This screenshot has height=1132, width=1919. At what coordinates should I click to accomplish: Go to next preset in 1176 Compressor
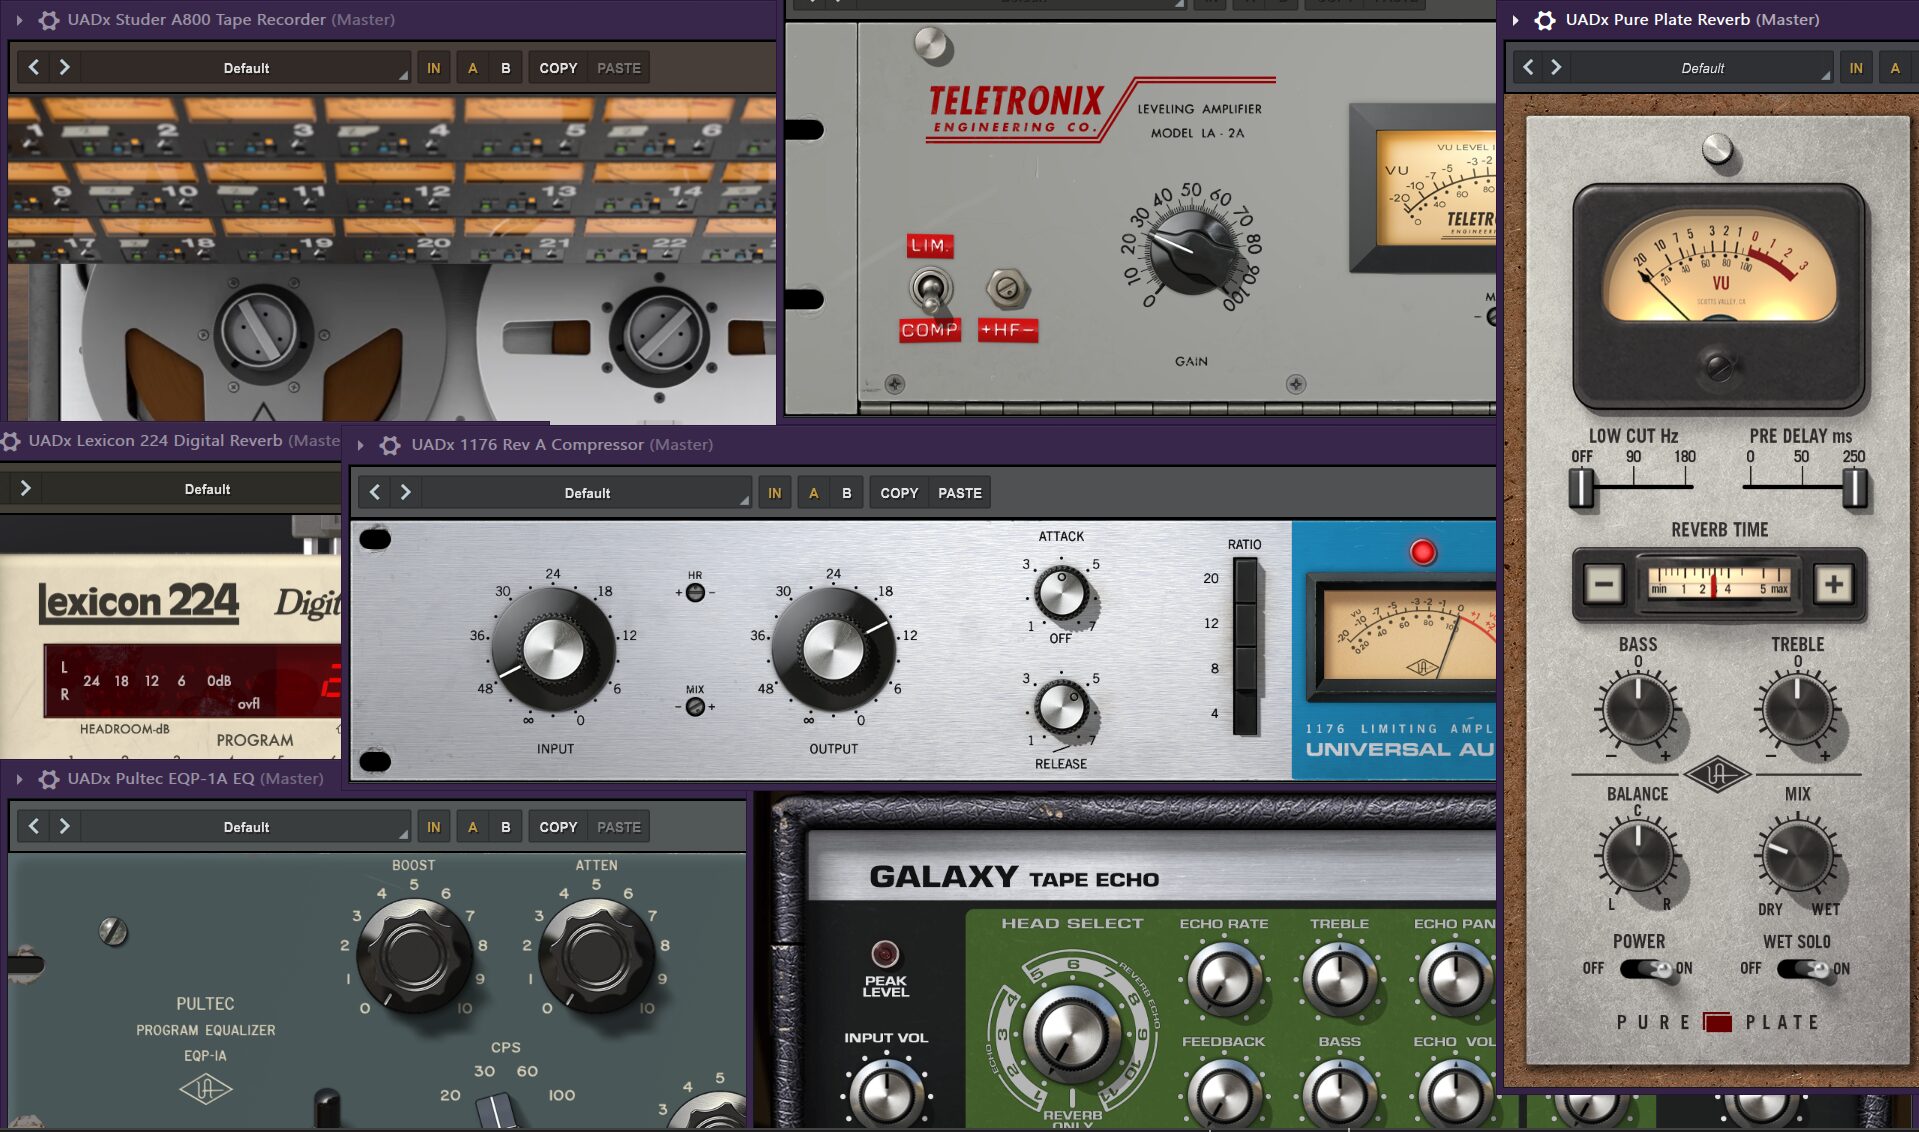[x=406, y=492]
